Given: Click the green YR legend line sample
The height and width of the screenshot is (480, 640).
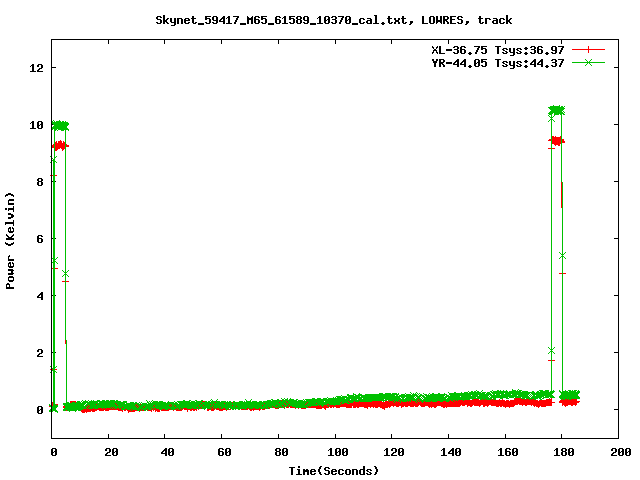Looking at the screenshot, I should click(x=588, y=62).
